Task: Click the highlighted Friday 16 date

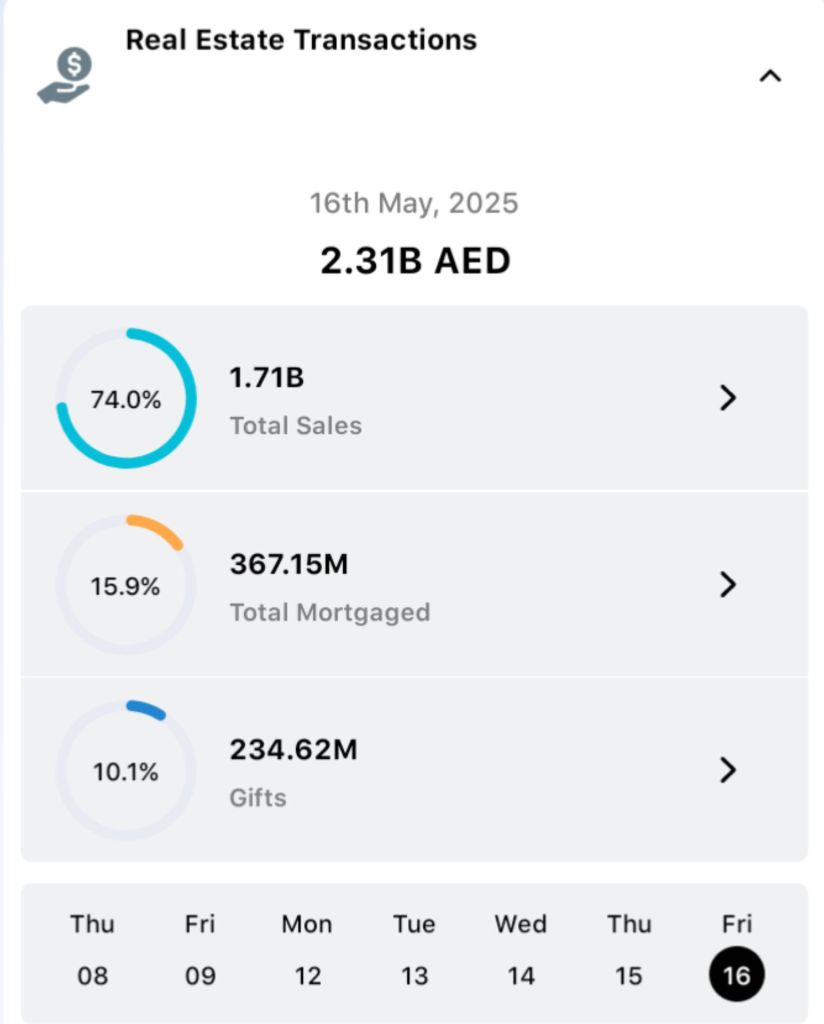Action: coord(736,972)
